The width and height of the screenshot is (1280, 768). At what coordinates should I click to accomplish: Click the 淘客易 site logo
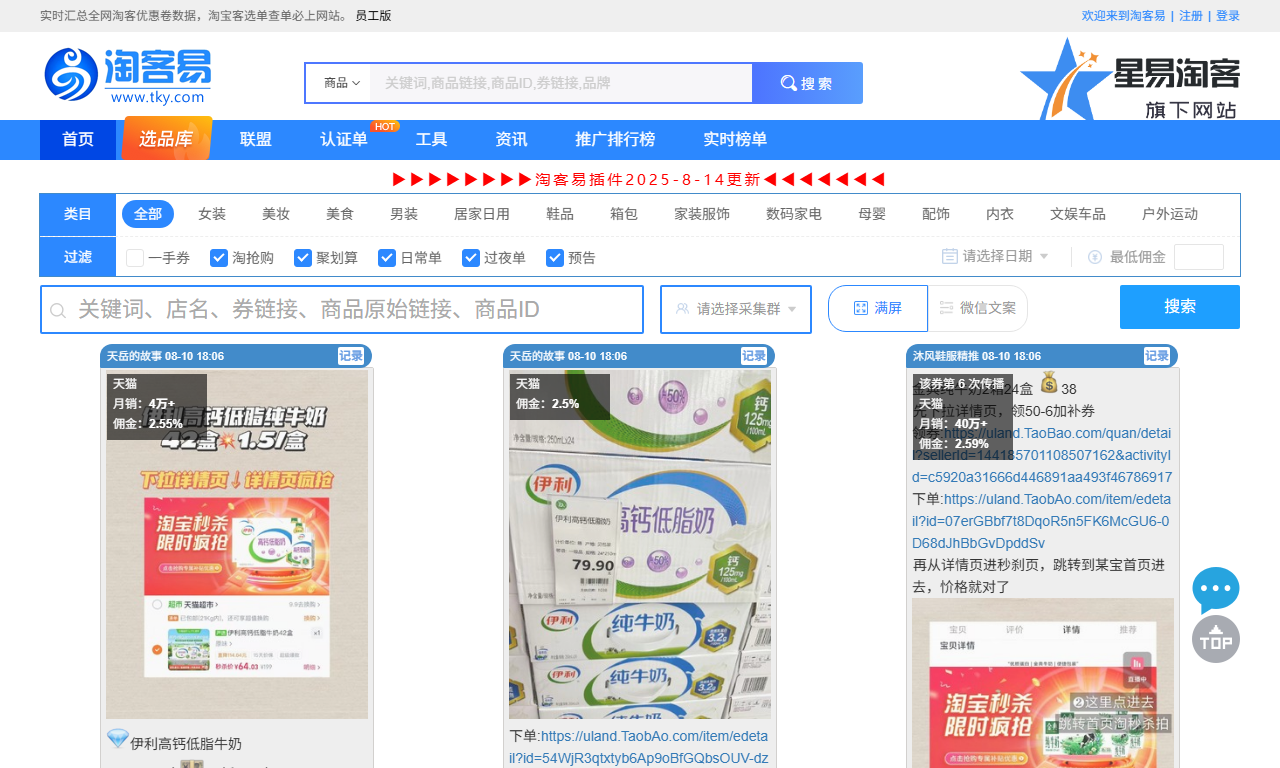(x=127, y=76)
